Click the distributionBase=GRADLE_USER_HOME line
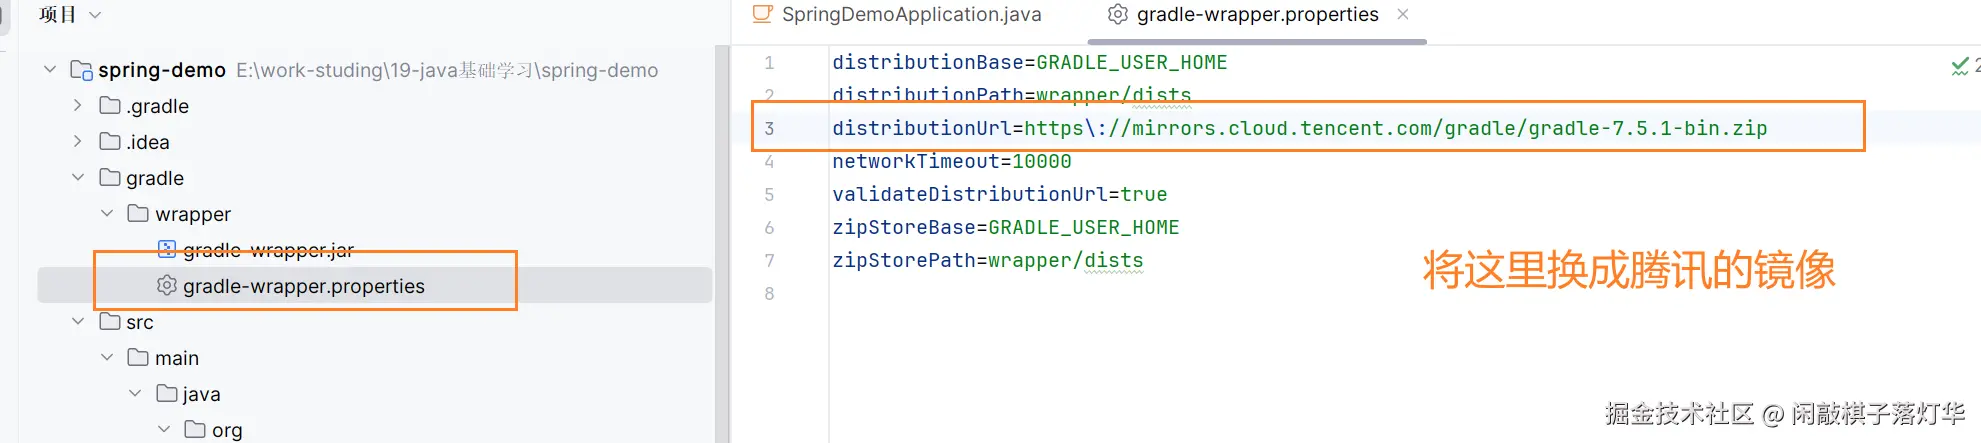Image resolution: width=1981 pixels, height=443 pixels. pos(1029,62)
